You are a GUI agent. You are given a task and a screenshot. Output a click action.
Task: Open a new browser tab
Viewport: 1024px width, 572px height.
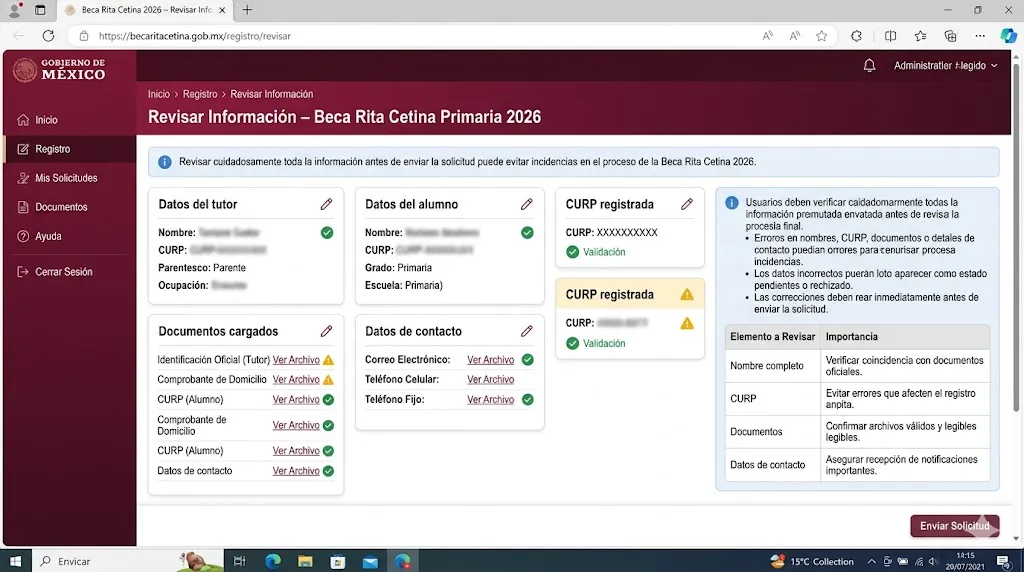(x=247, y=10)
